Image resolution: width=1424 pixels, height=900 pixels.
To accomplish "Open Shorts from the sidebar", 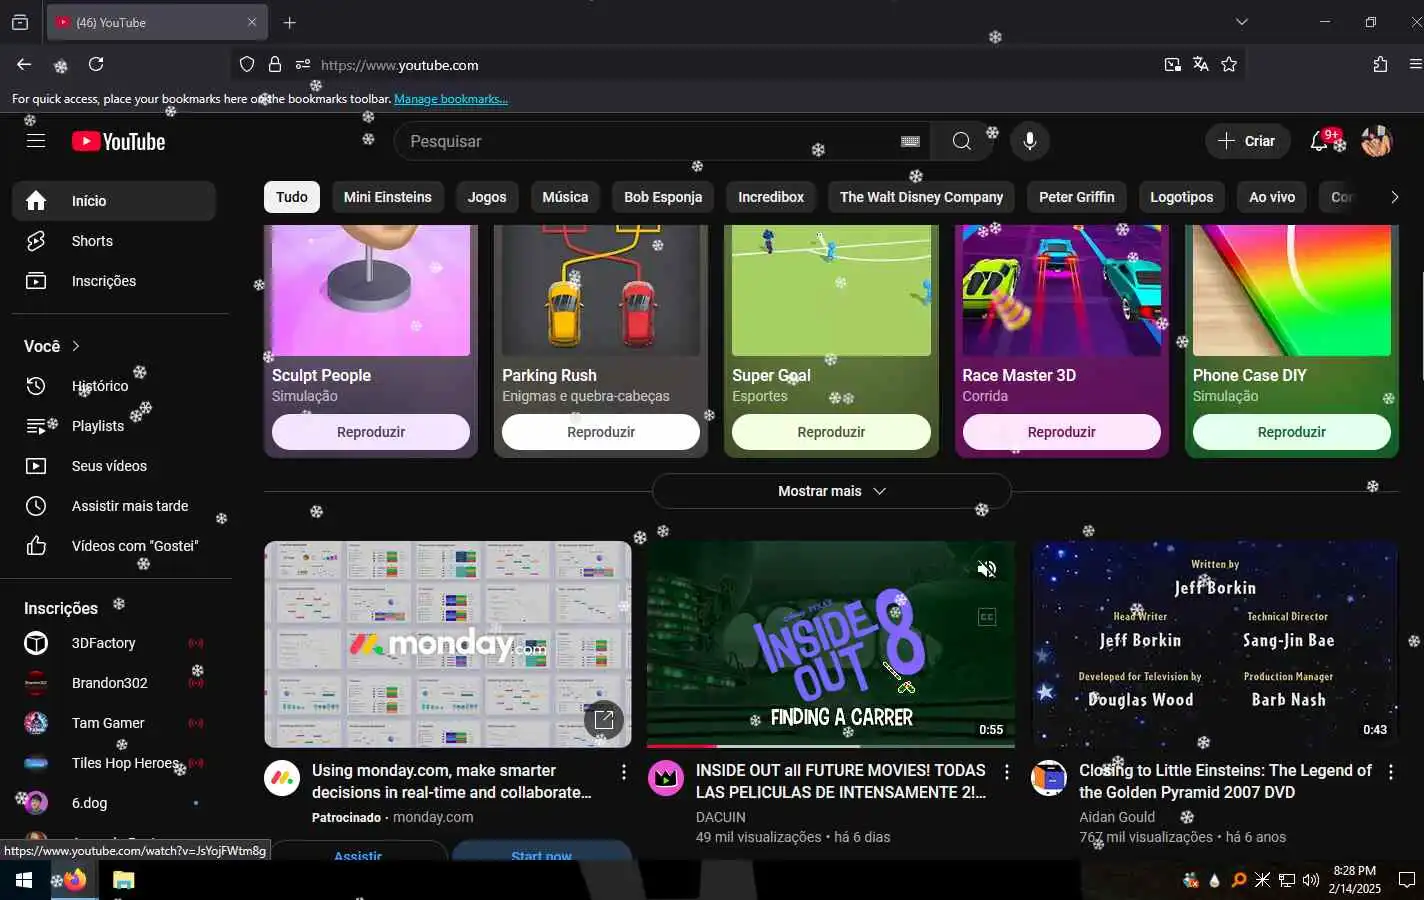I will point(114,241).
